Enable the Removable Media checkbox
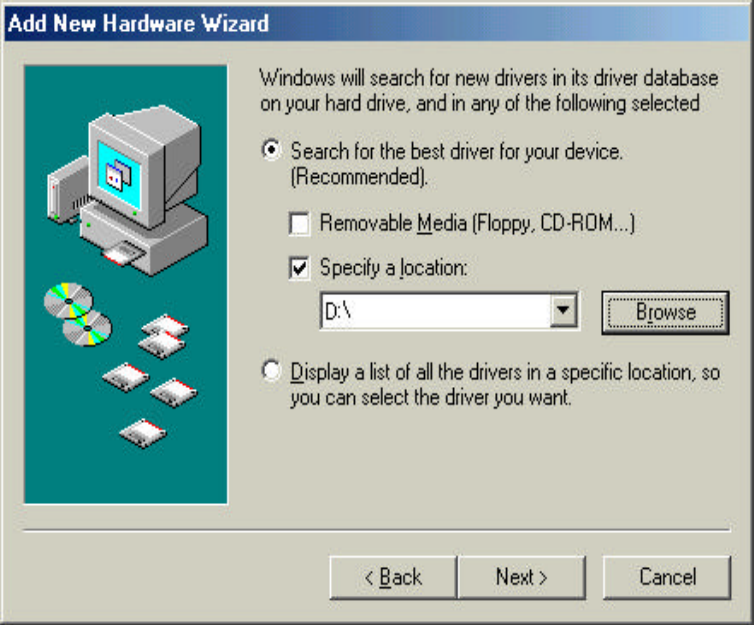This screenshot has height=625, width=754. click(300, 224)
